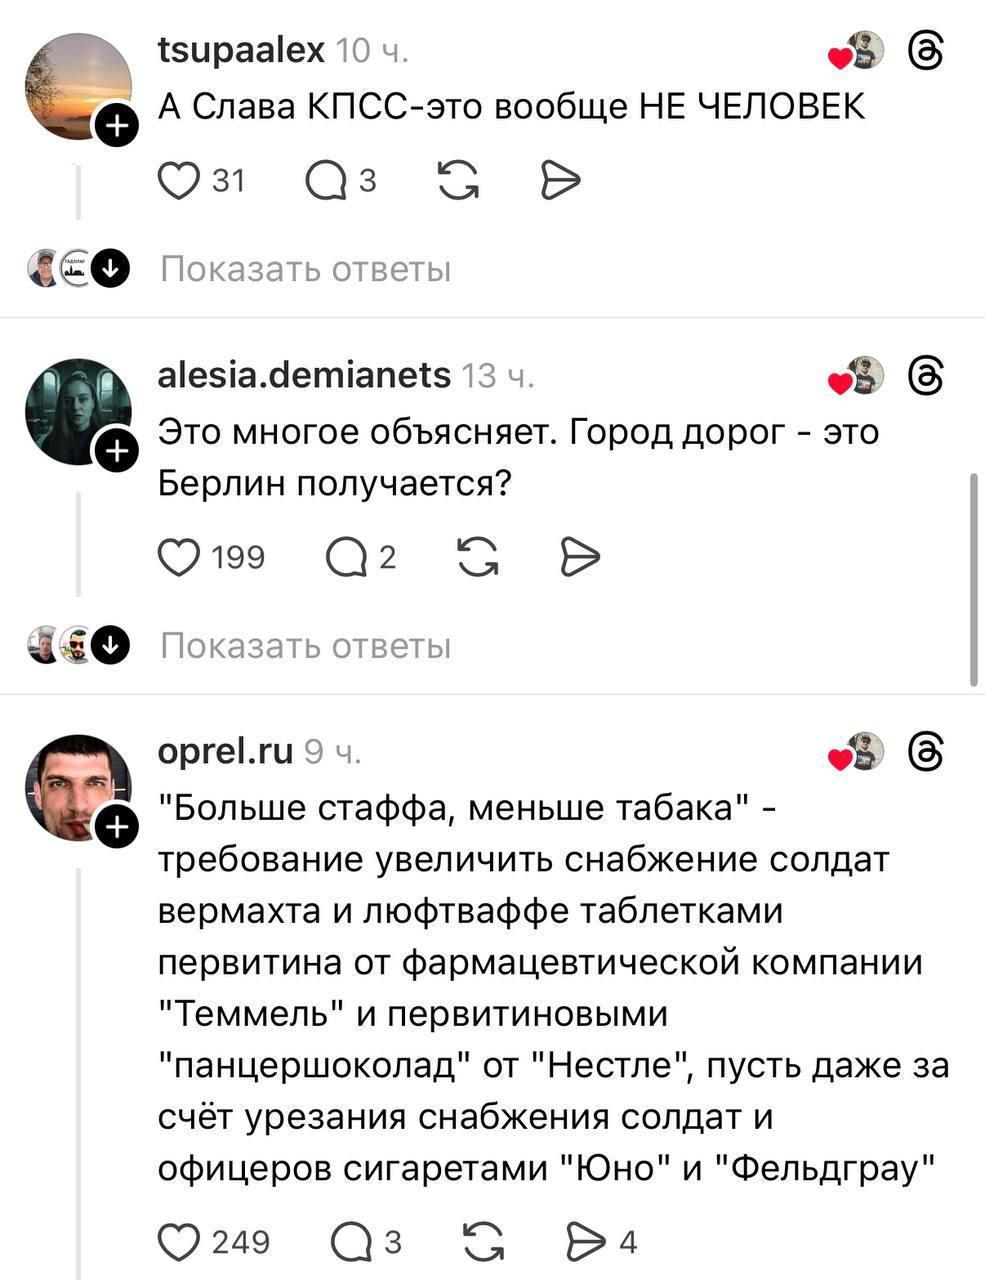Expand replies under alesia.demianets' comment
This screenshot has width=985, height=1280.
click(305, 646)
